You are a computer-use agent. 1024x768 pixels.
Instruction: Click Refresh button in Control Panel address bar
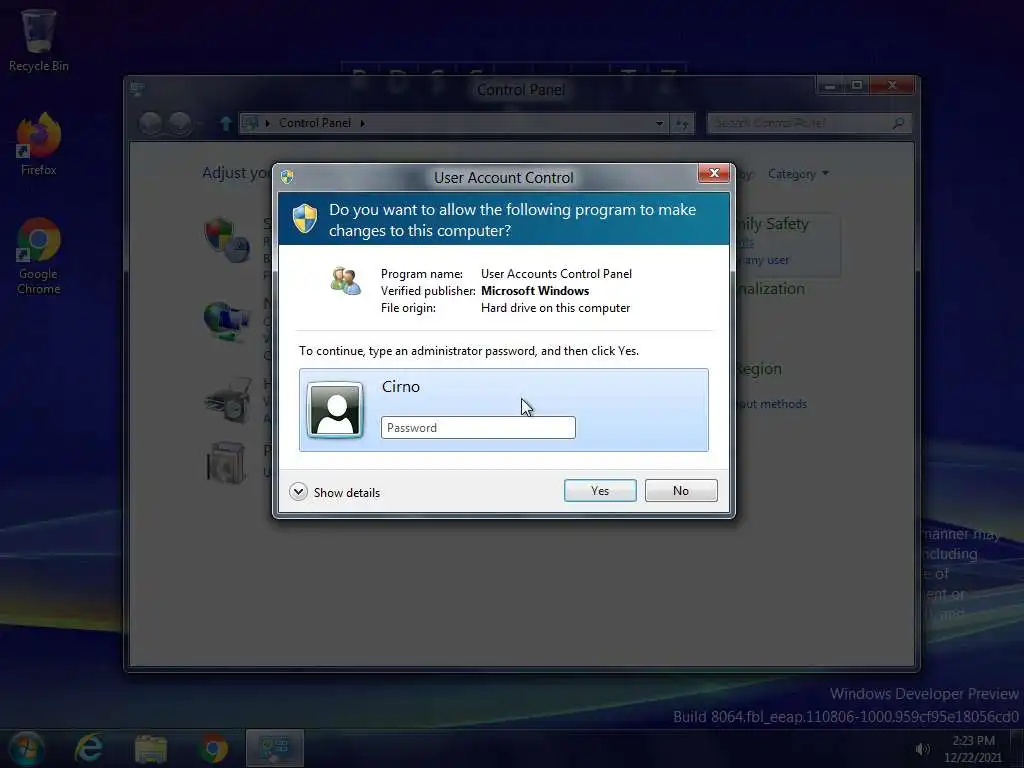(682, 123)
